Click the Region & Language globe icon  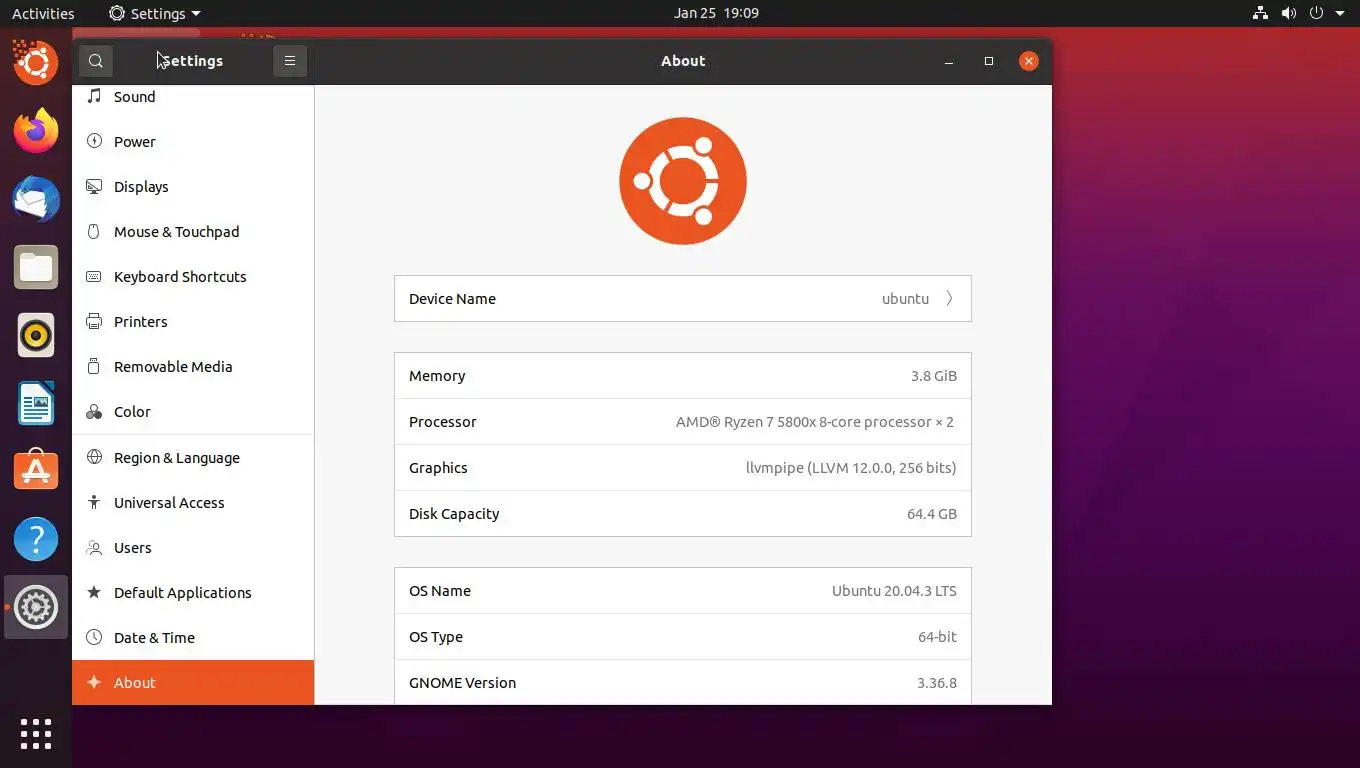coord(94,457)
